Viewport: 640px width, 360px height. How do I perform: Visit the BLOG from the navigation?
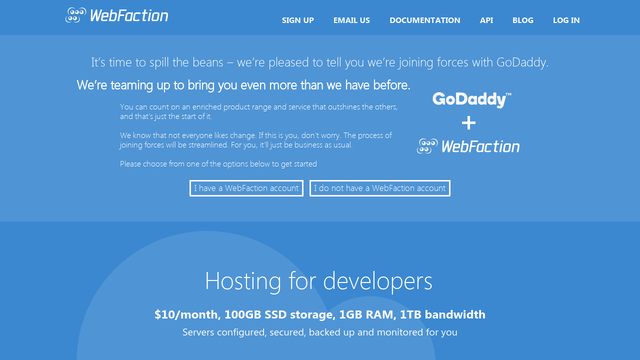pos(523,20)
